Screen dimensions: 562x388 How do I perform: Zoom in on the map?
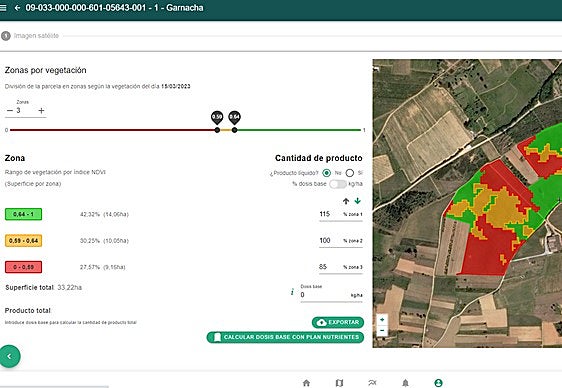tap(382, 320)
